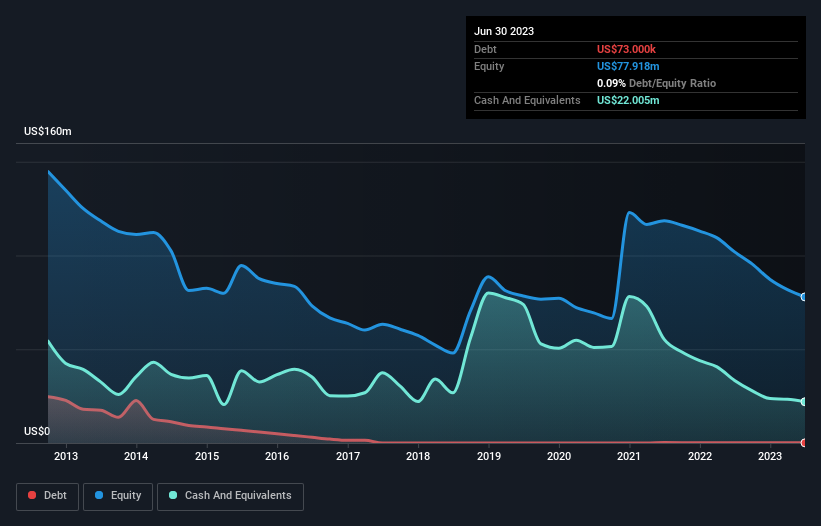Click the US$160m y-axis label
The image size is (821, 526).
(48, 132)
